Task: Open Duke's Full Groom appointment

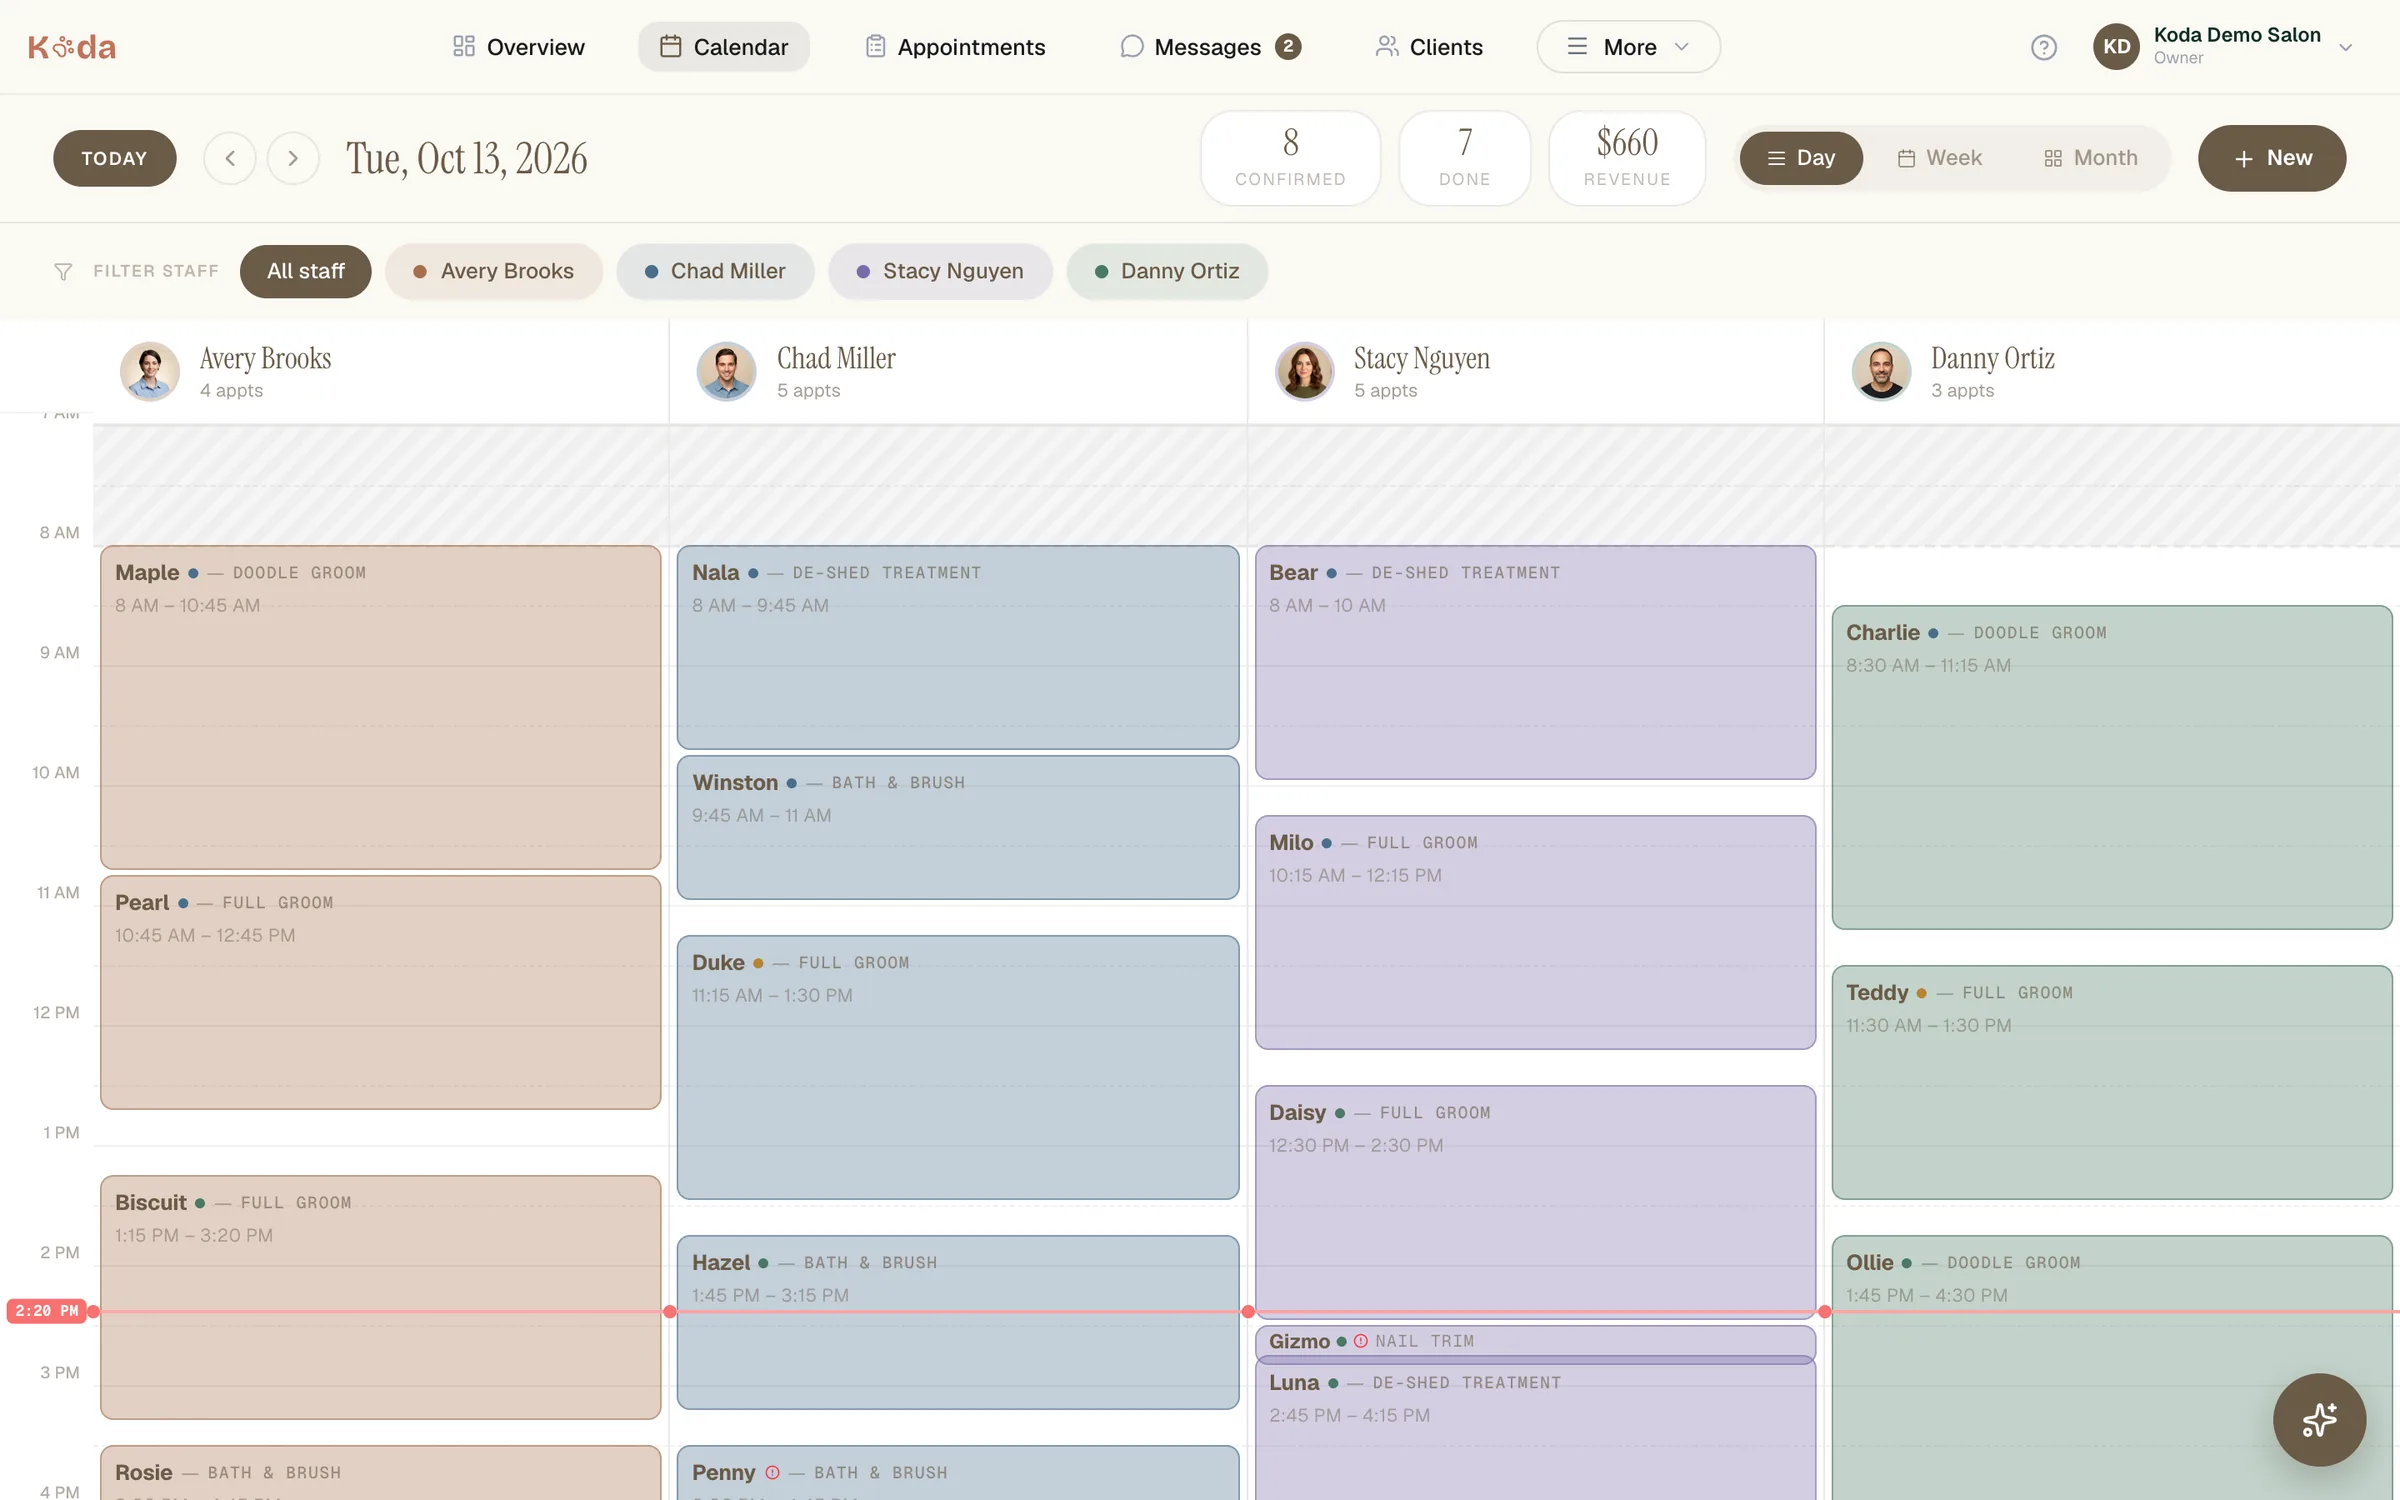Action: [x=958, y=1067]
